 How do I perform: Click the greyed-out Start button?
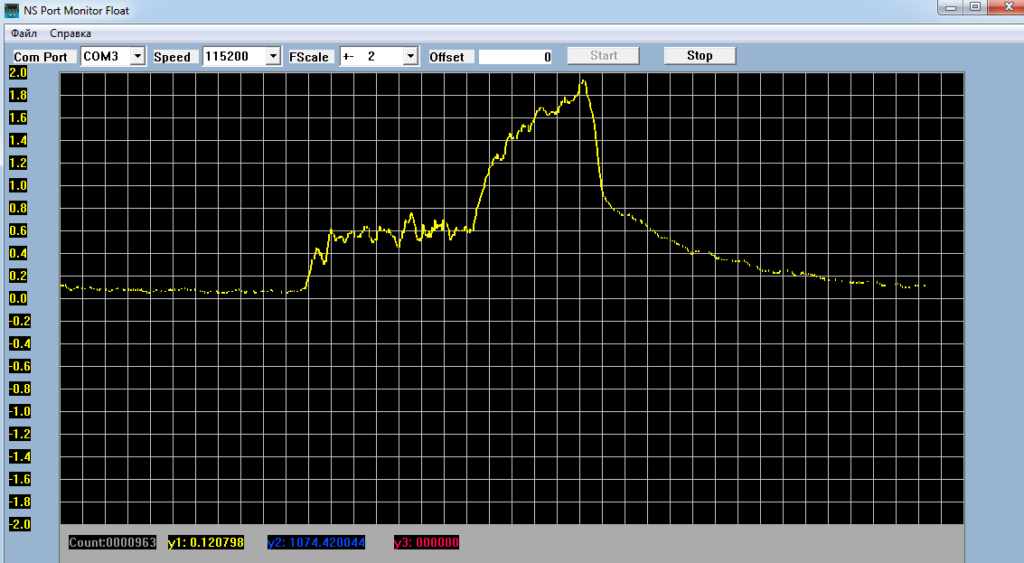[x=603, y=56]
